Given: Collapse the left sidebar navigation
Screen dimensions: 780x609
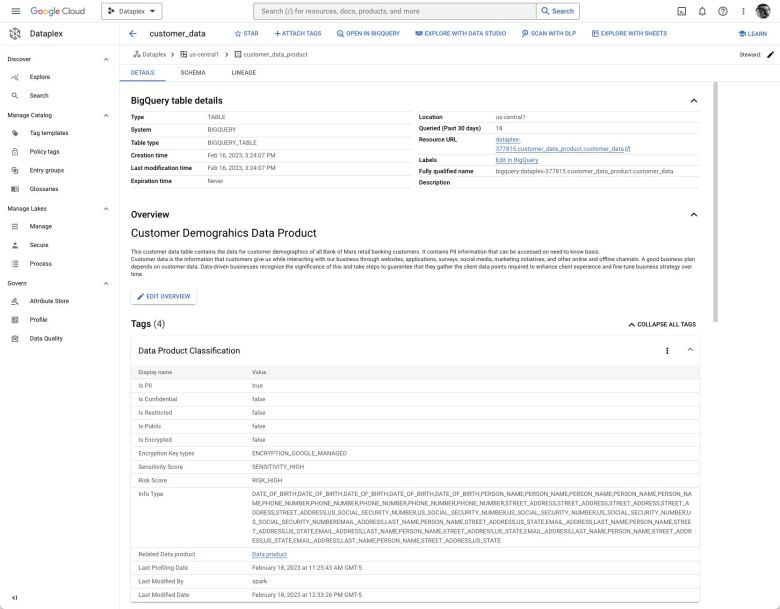Looking at the screenshot, I should click(x=14, y=597).
